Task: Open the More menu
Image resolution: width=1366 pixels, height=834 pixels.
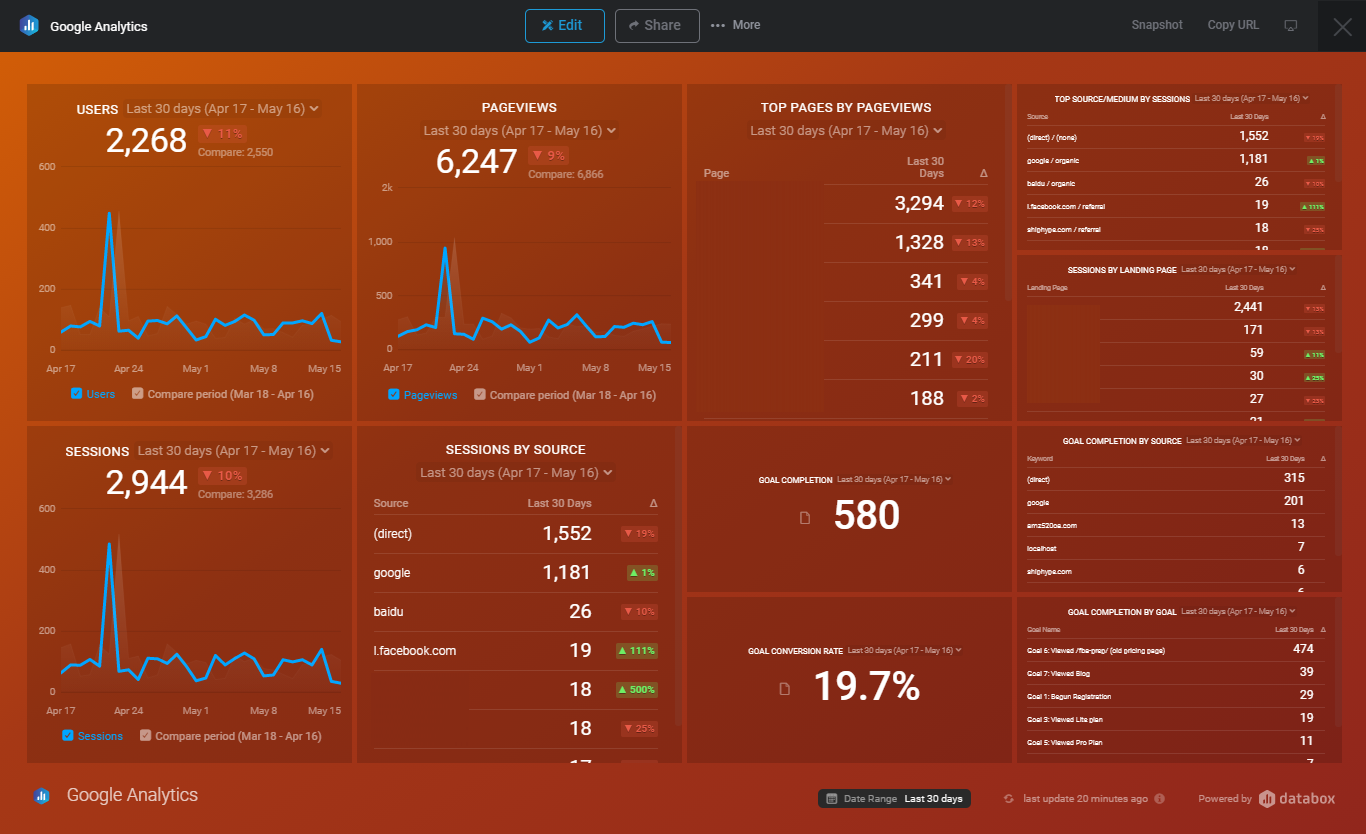Action: (736, 25)
